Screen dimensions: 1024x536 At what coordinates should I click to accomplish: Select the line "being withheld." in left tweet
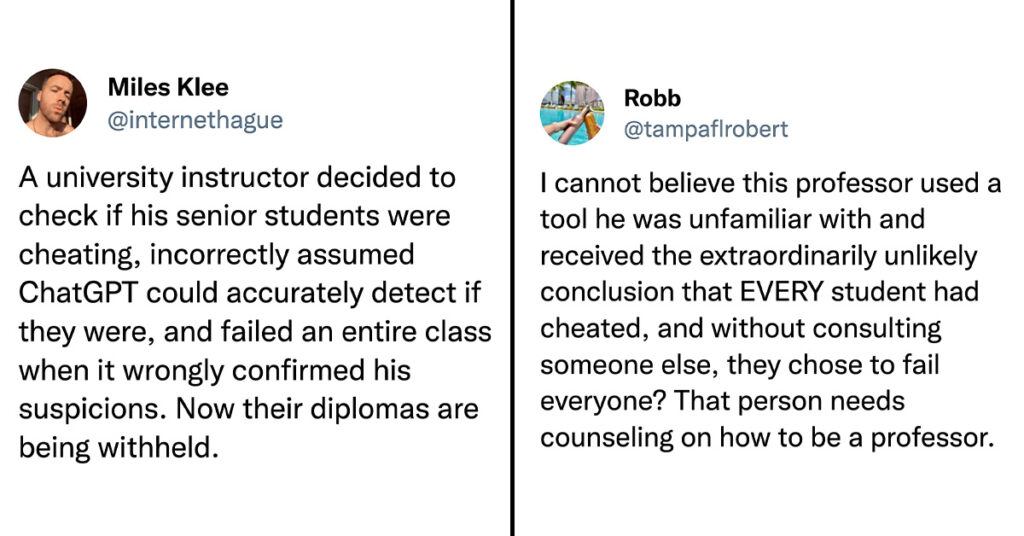point(118,447)
